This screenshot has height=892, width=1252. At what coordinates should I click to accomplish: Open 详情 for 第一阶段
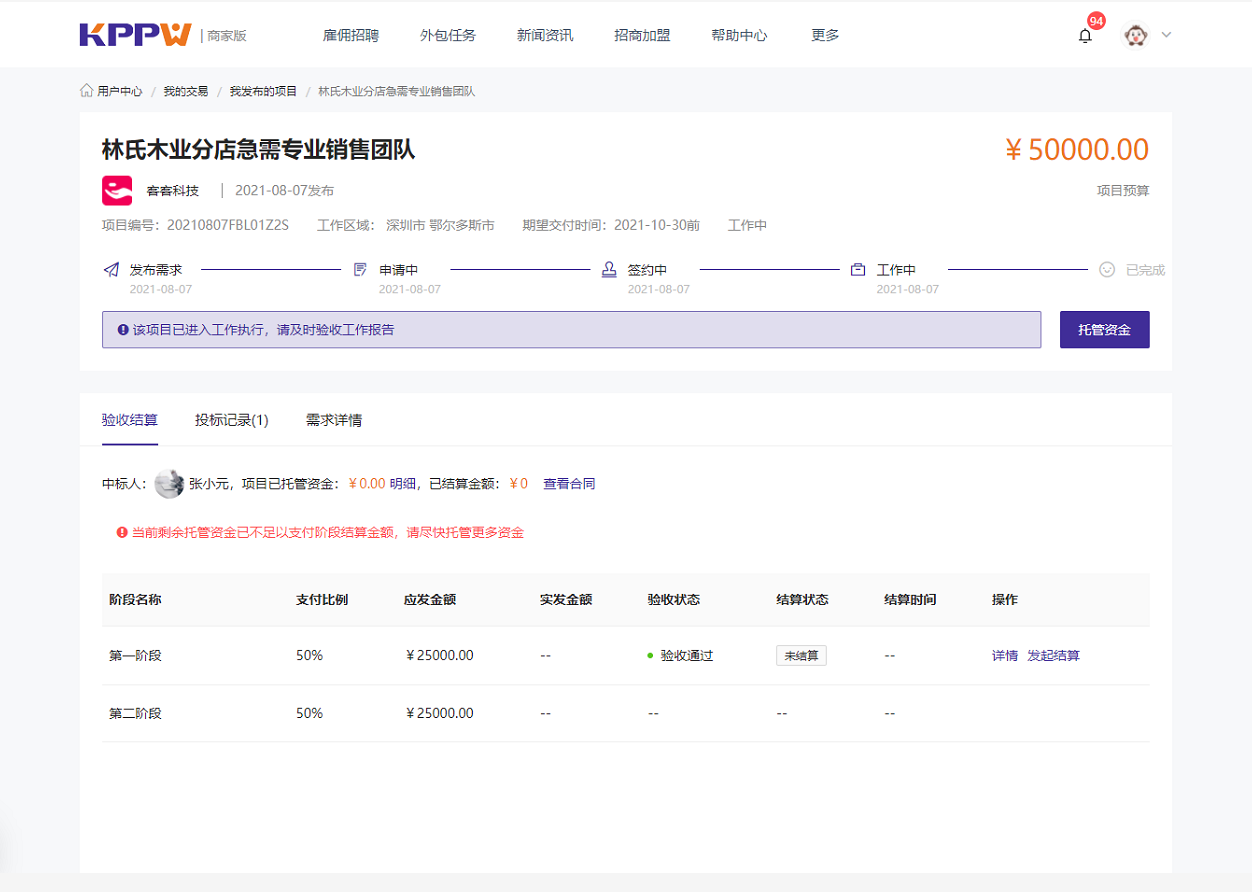[x=1005, y=656]
